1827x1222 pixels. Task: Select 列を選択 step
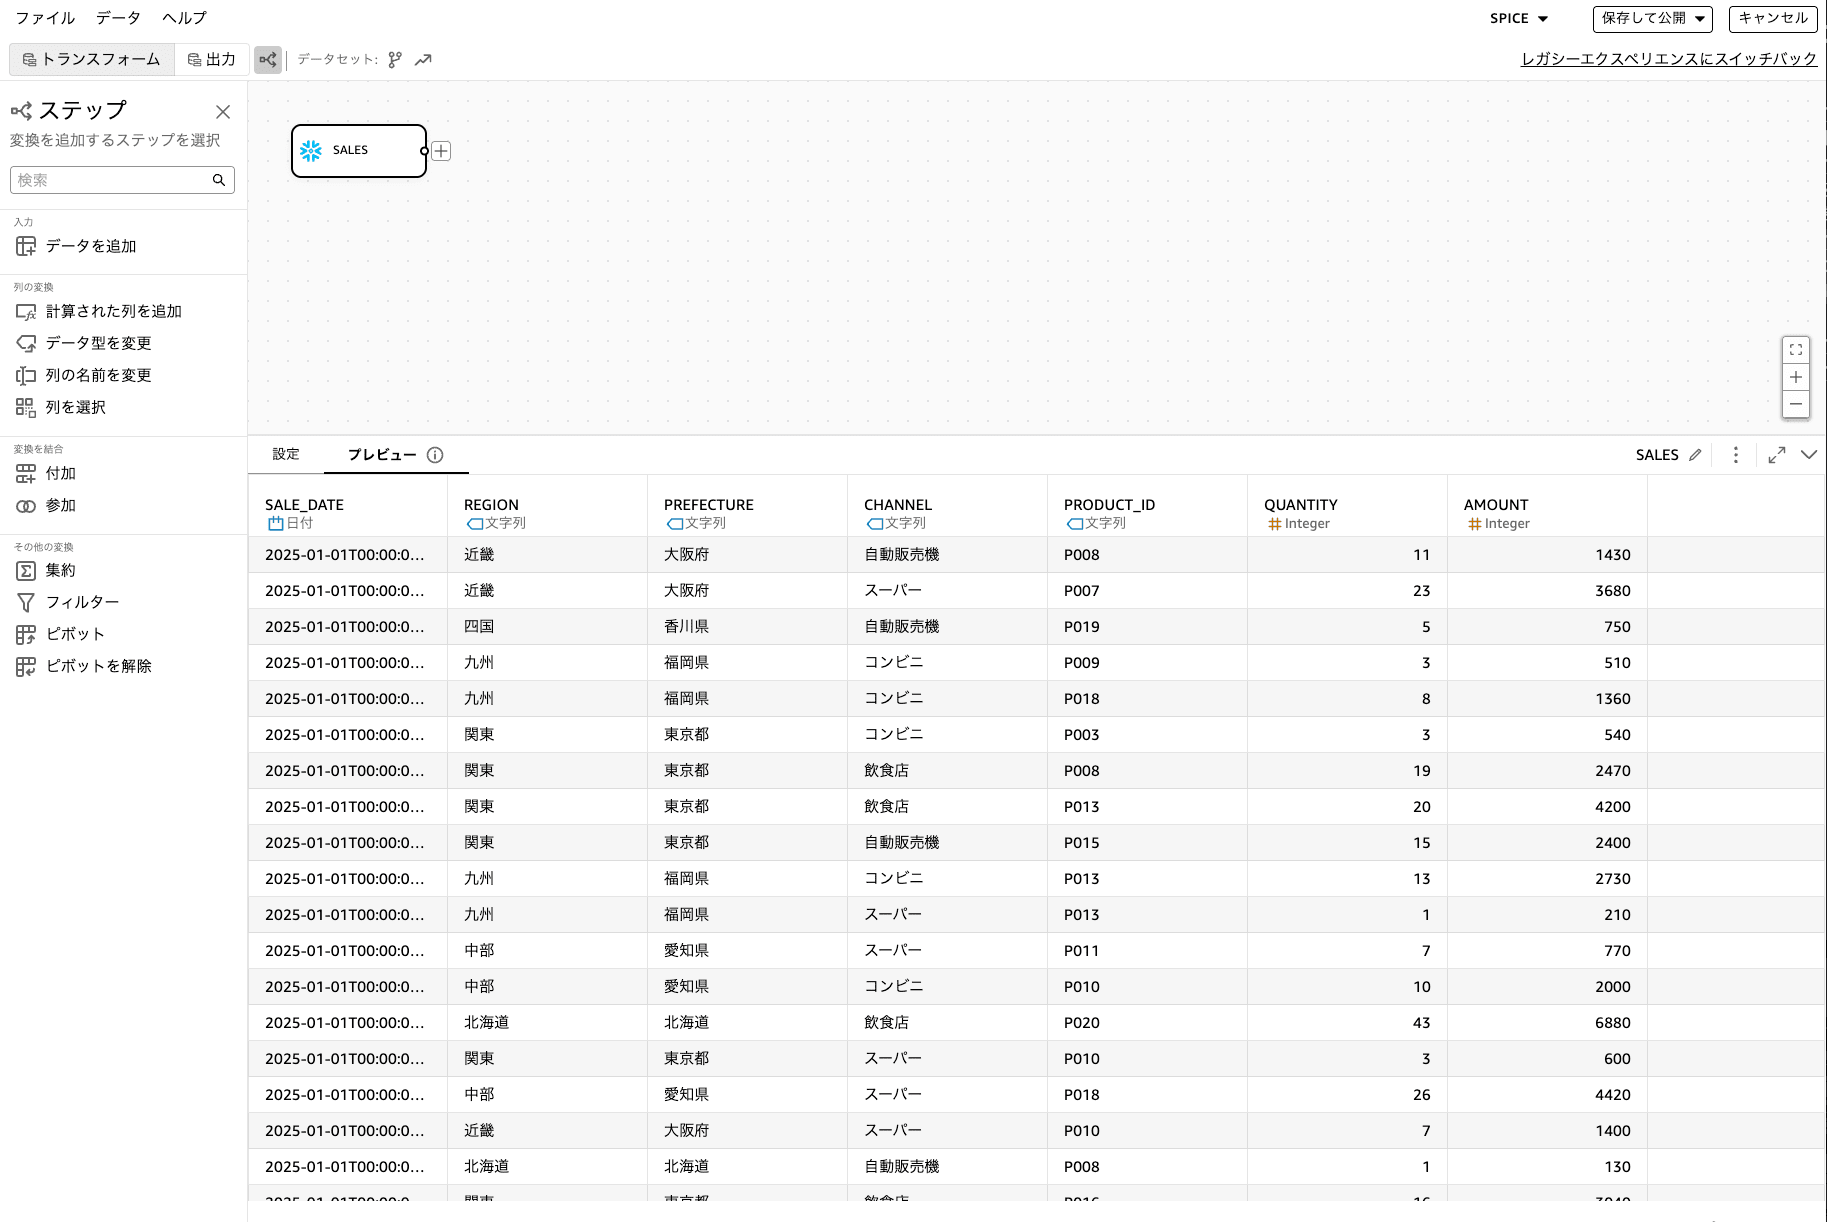point(61,407)
